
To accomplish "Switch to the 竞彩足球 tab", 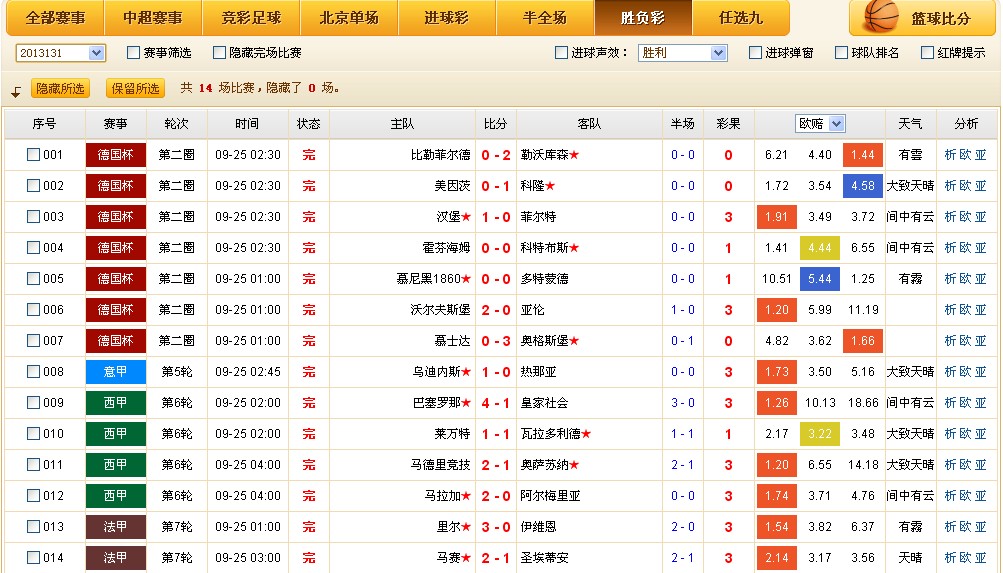I will 250,18.
